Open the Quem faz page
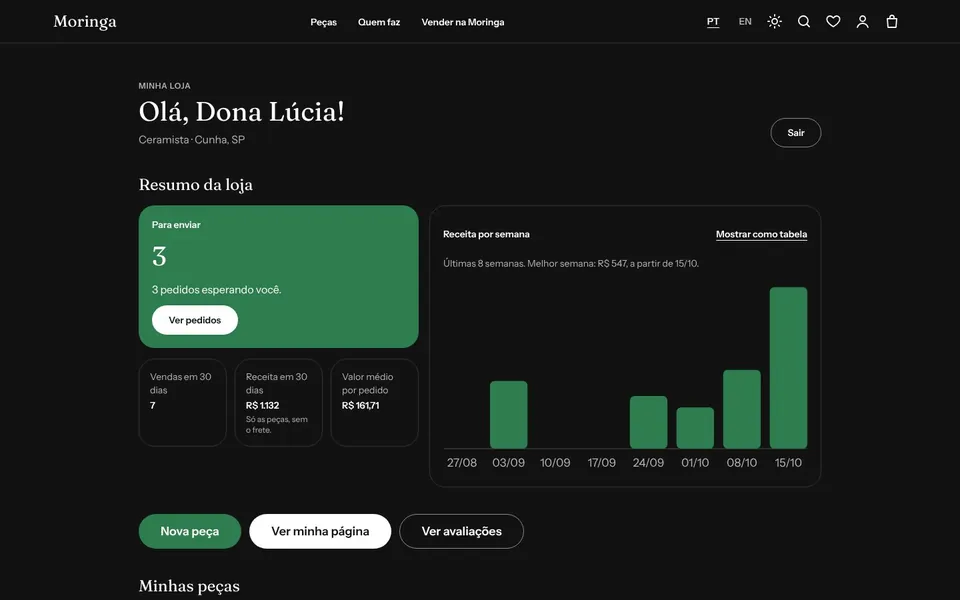The width and height of the screenshot is (960, 600). click(x=379, y=22)
